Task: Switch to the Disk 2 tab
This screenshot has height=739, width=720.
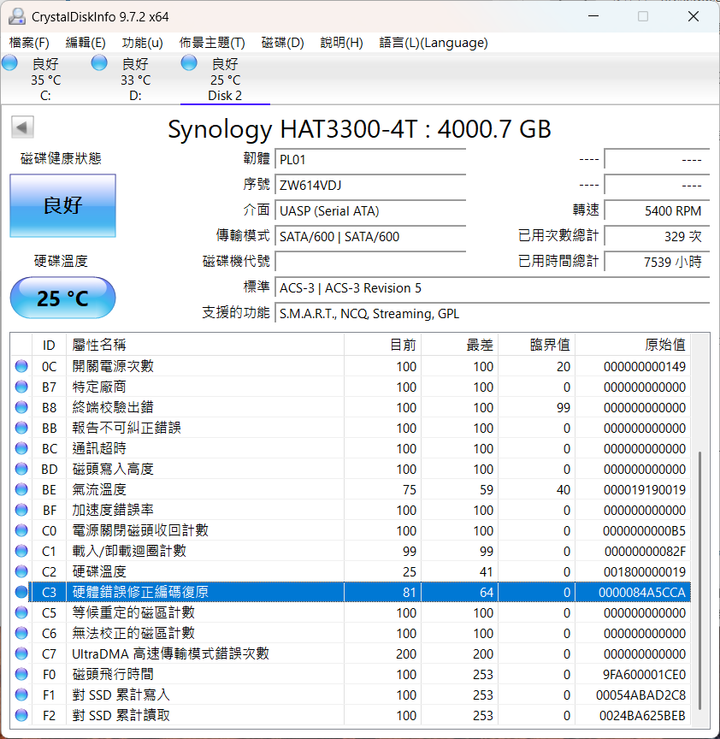Action: point(225,80)
